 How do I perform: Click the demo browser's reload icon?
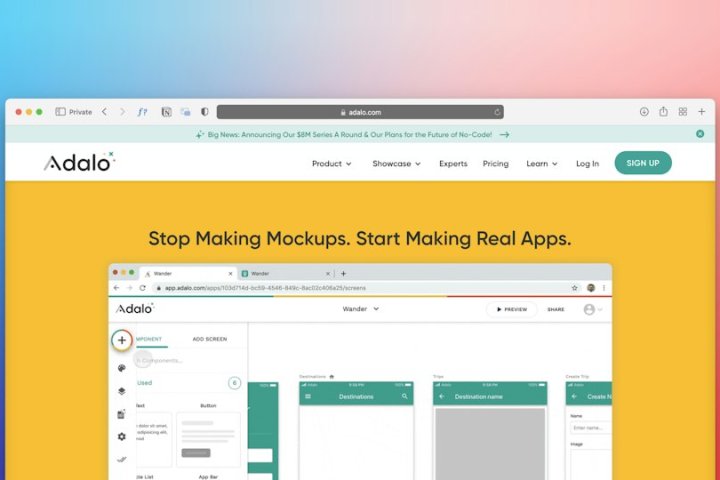[142, 288]
